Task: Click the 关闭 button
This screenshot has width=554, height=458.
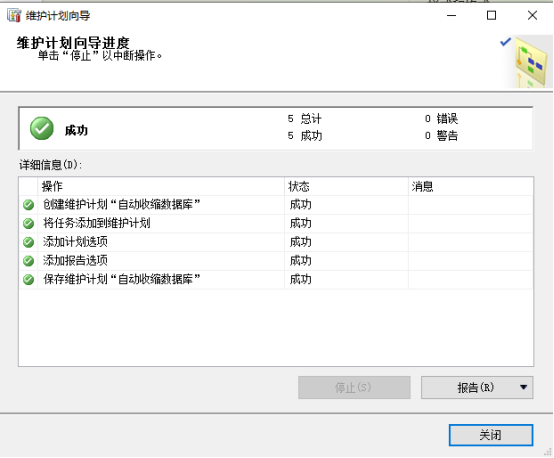Action: click(491, 435)
